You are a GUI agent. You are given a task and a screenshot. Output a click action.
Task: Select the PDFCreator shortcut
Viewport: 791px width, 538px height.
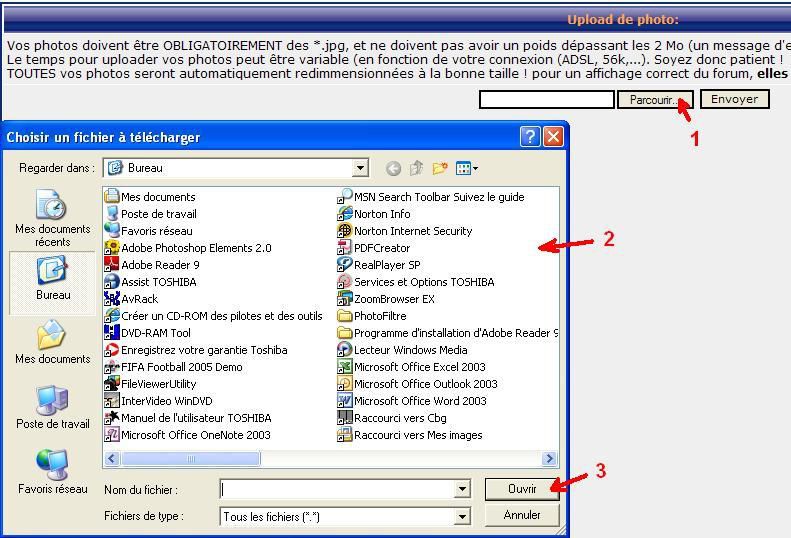click(x=374, y=248)
